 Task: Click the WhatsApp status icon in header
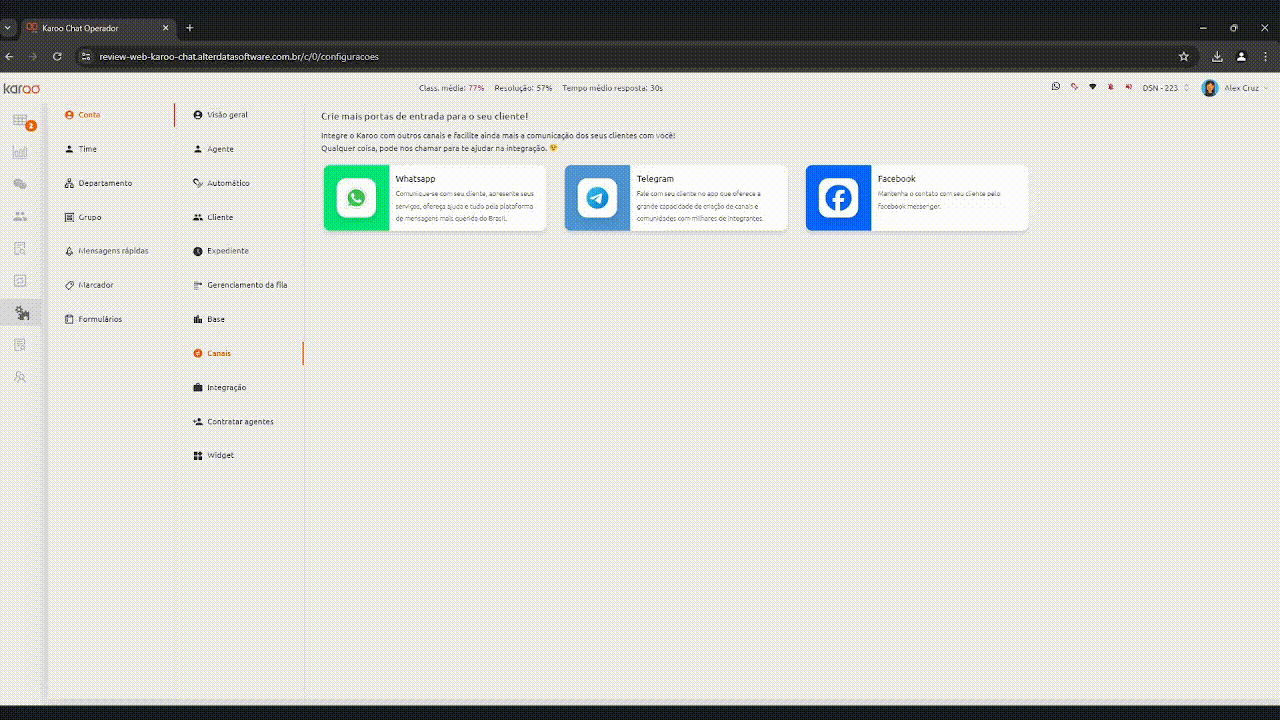[x=1055, y=87]
